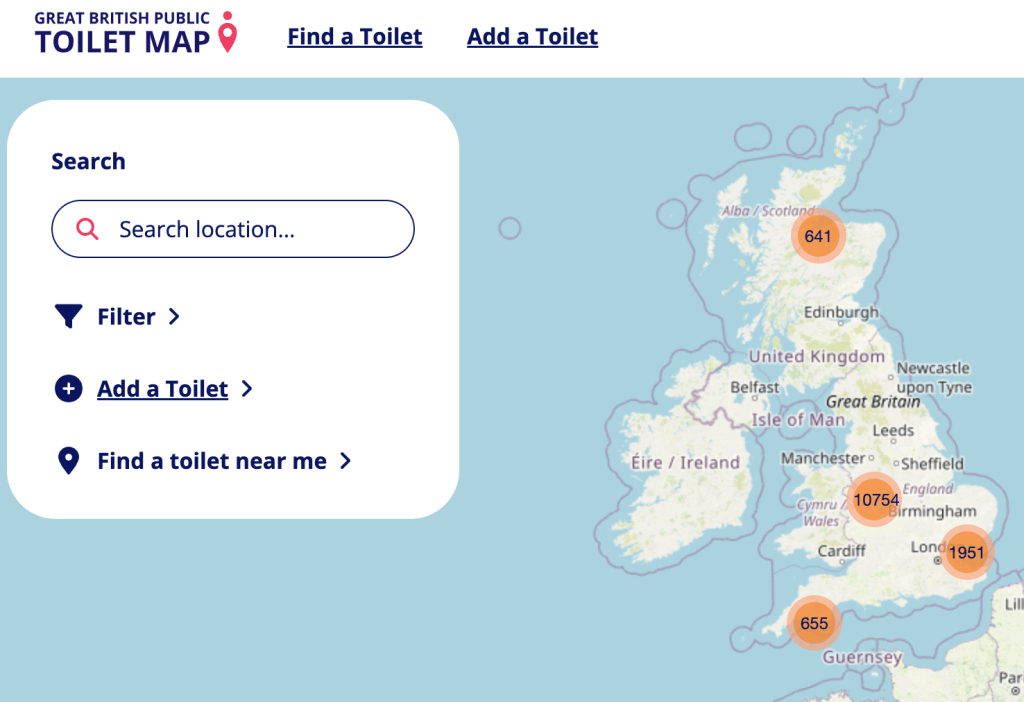This screenshot has width=1024, height=702.
Task: Click the Filter label text
Action: 126,317
